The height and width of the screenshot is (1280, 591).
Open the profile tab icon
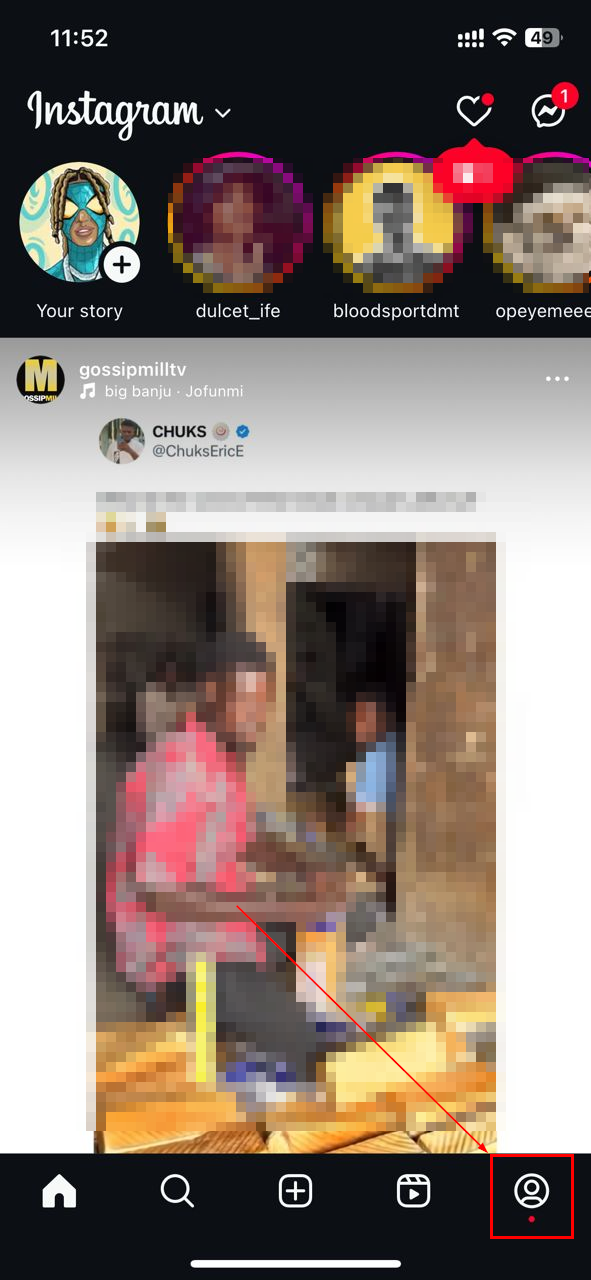tap(531, 1191)
